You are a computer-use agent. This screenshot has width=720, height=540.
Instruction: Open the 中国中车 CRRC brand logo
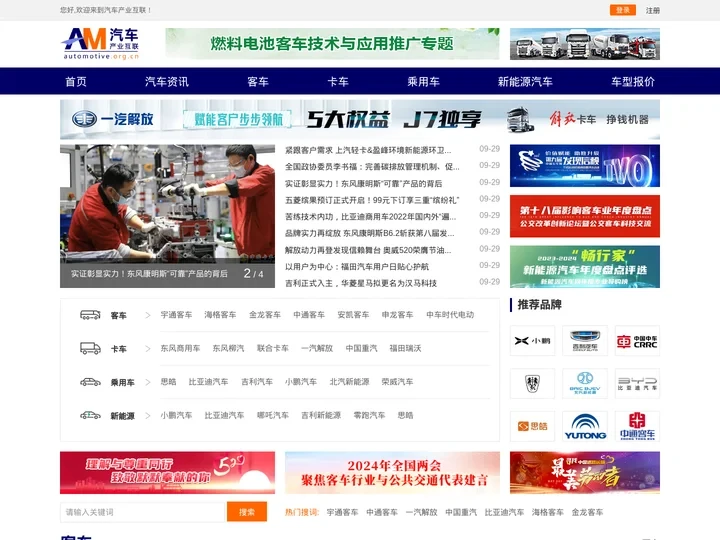coord(637,341)
